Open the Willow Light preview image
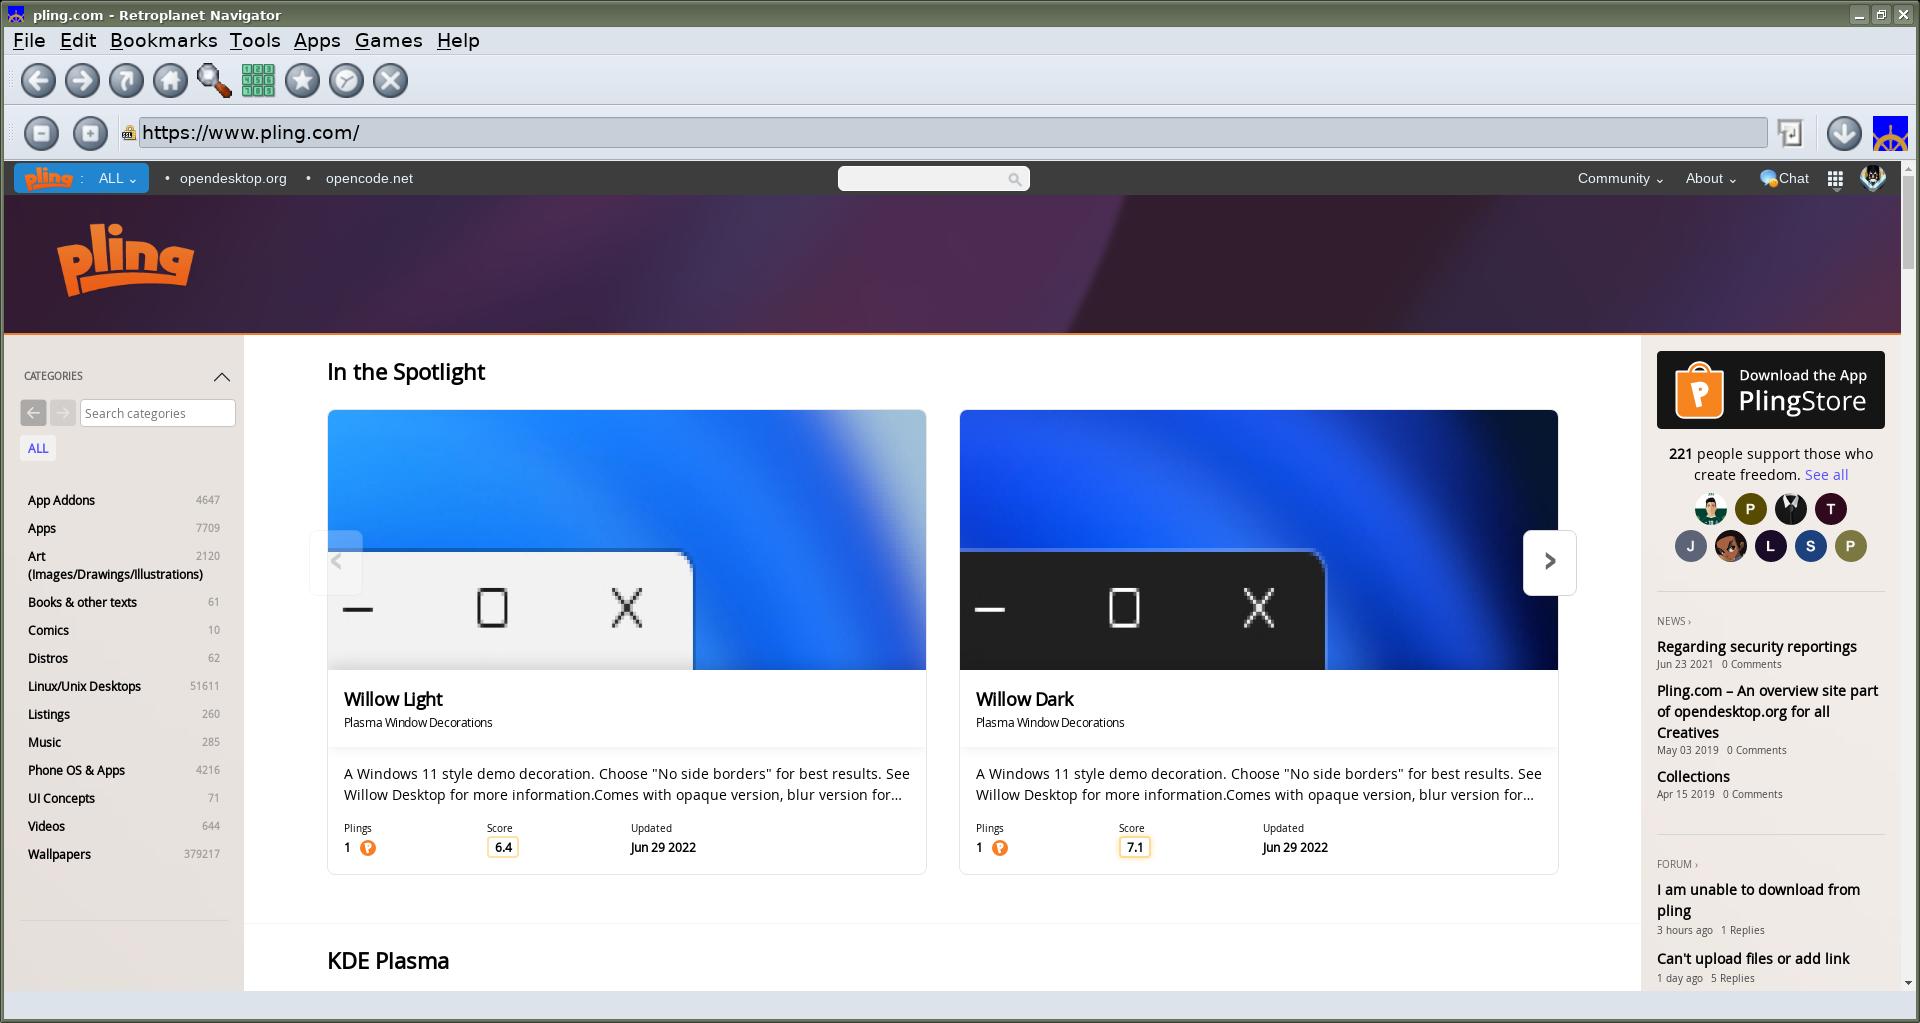 [x=627, y=540]
